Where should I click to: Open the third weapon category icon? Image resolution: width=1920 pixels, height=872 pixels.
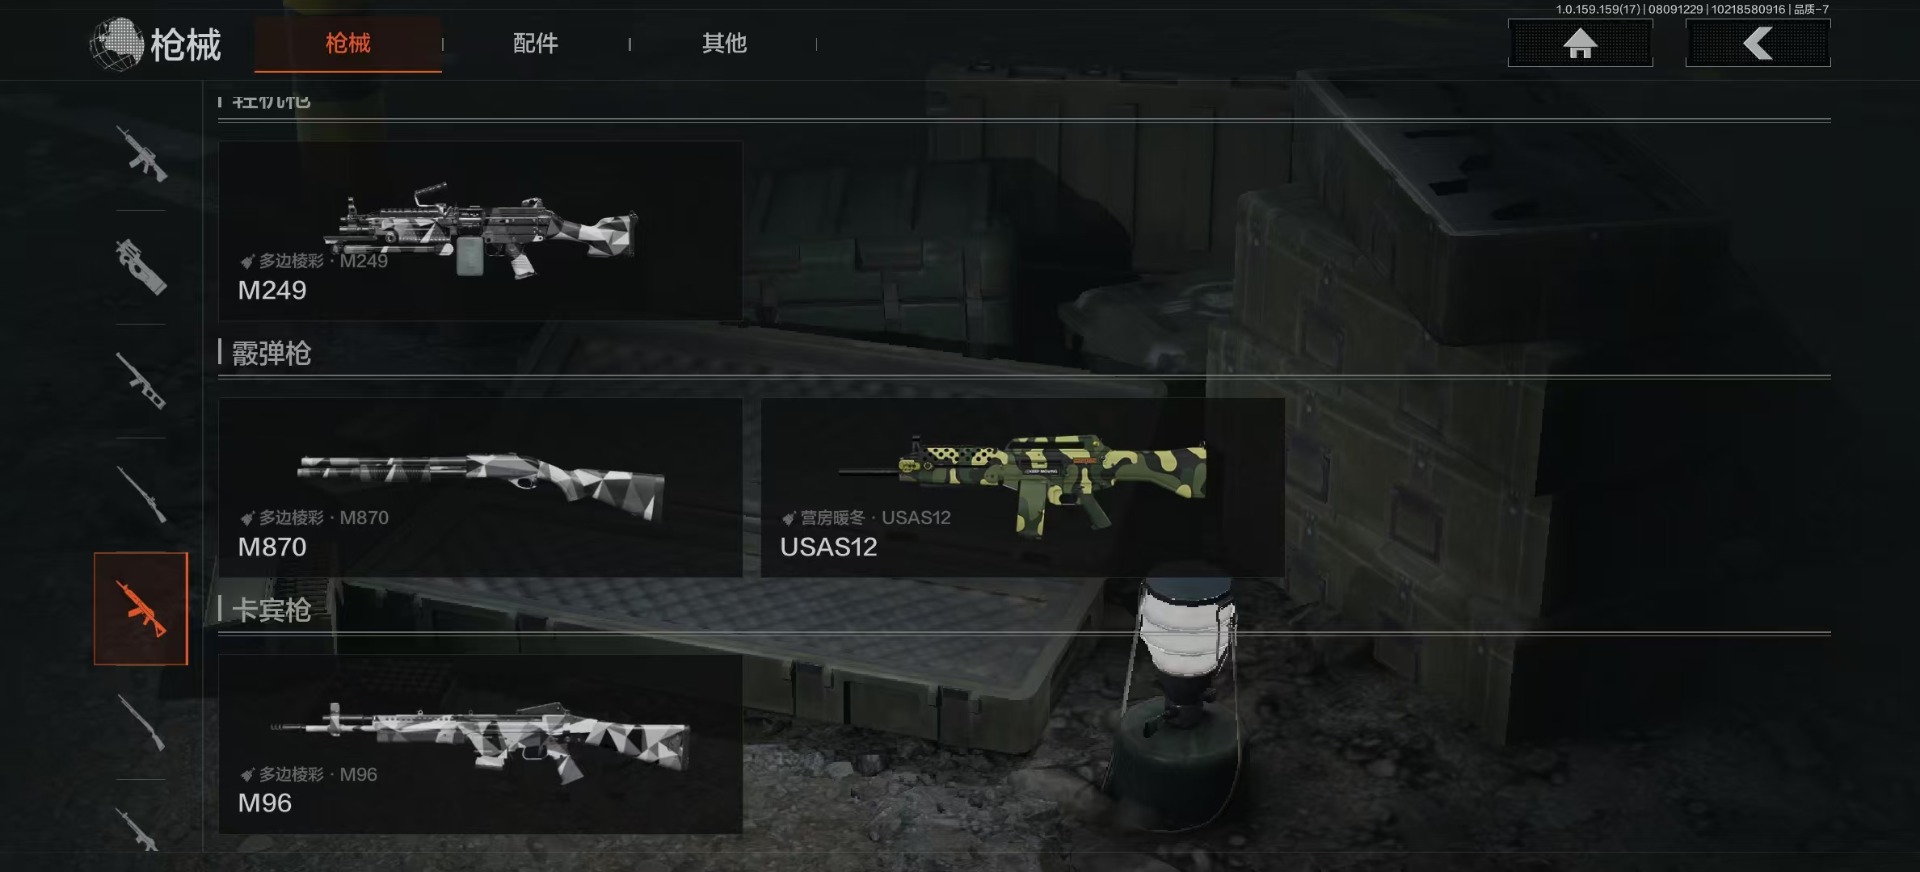click(x=141, y=381)
